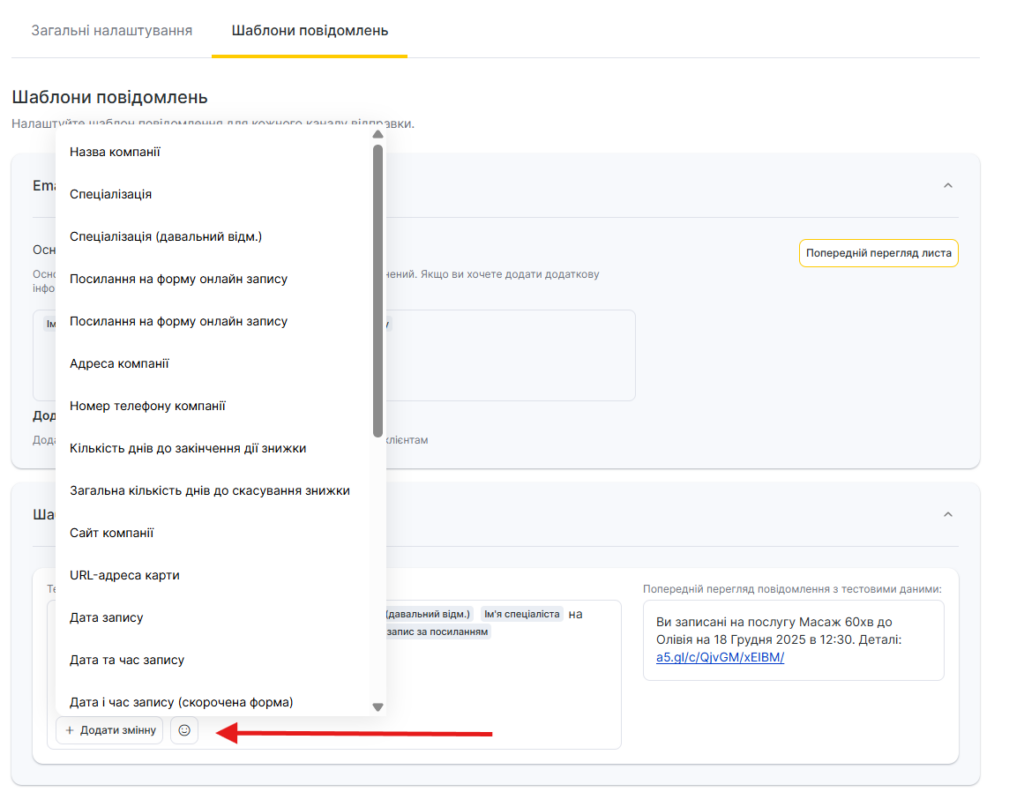Screen dimensions: 1024x807
Task: Open the emoji picker smiley icon
Action: (x=184, y=731)
